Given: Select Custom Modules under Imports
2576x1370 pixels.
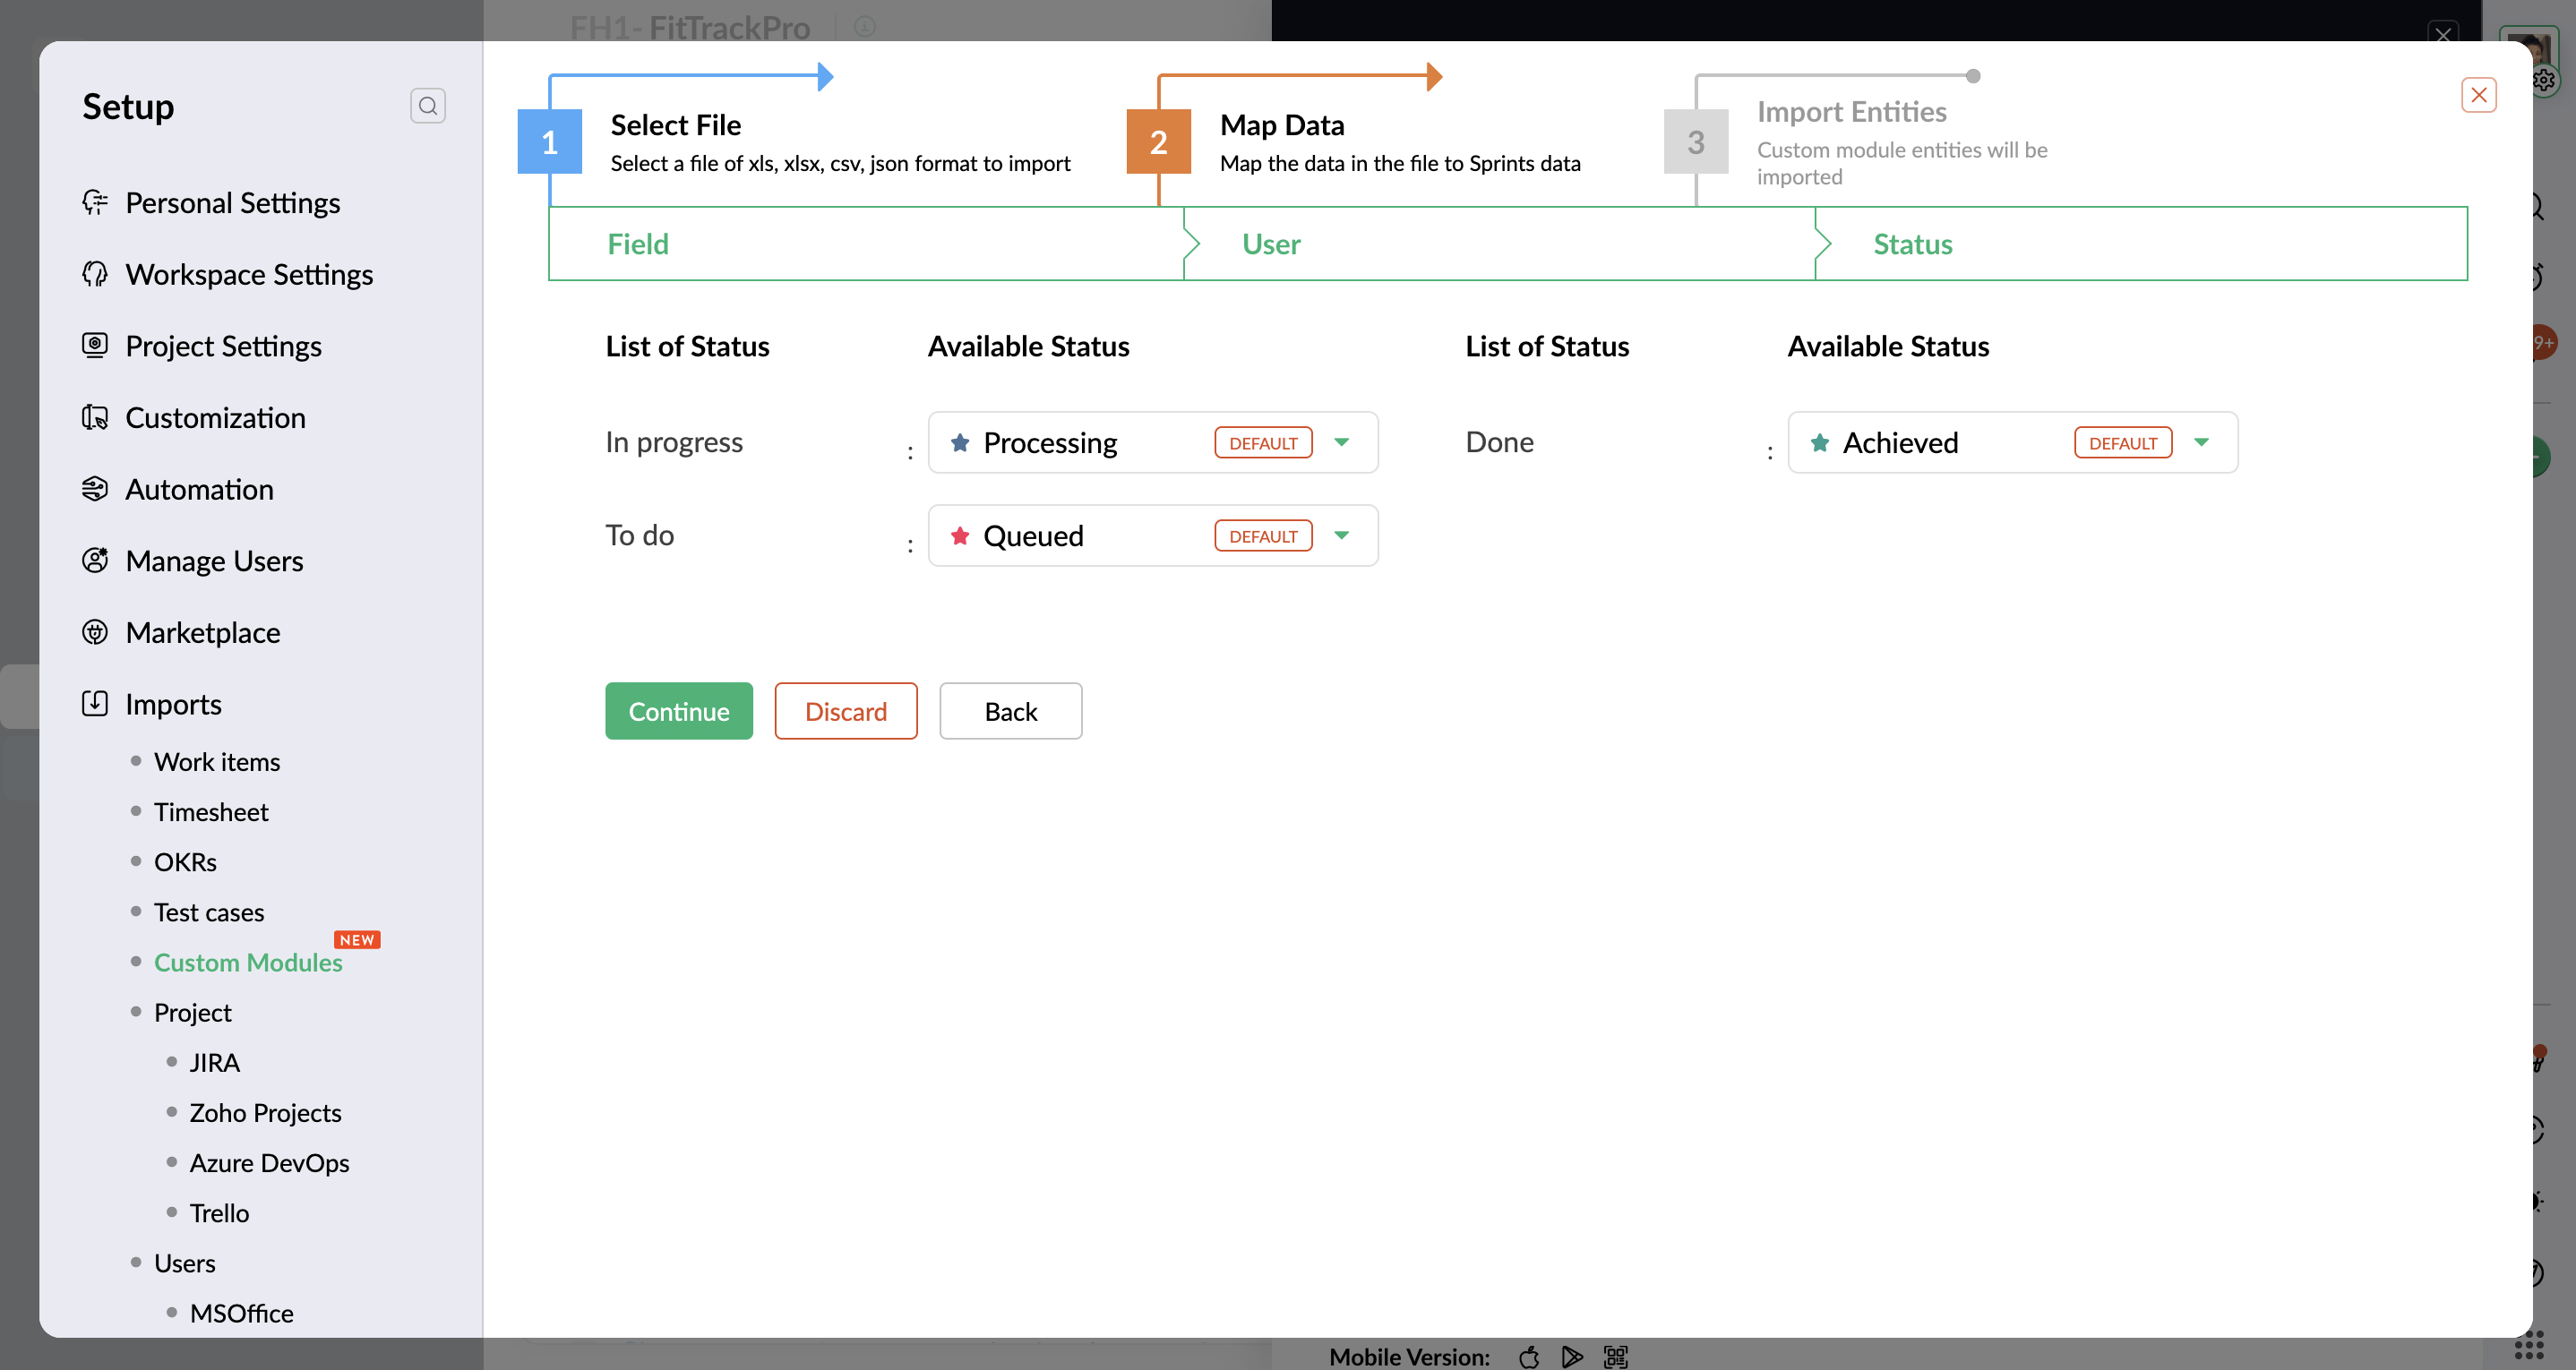Looking at the screenshot, I should pos(247,962).
